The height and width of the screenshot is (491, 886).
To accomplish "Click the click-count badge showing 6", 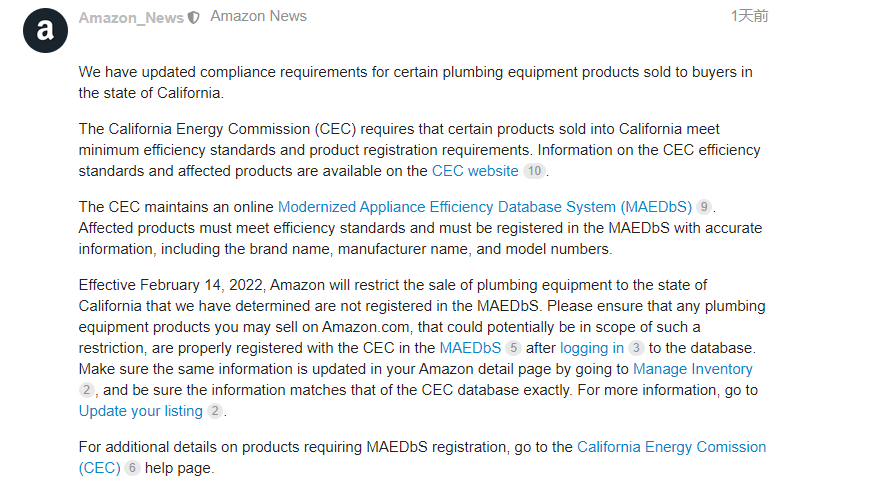I will click(x=132, y=468).
